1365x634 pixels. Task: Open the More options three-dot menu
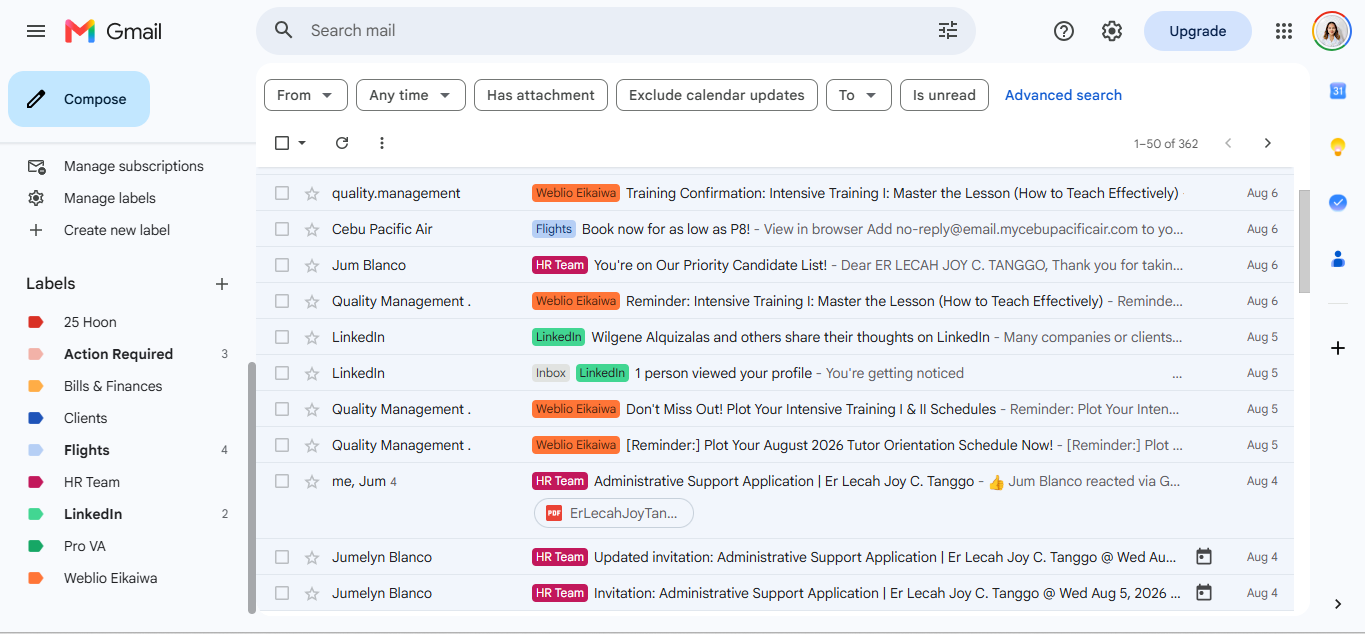tap(381, 143)
